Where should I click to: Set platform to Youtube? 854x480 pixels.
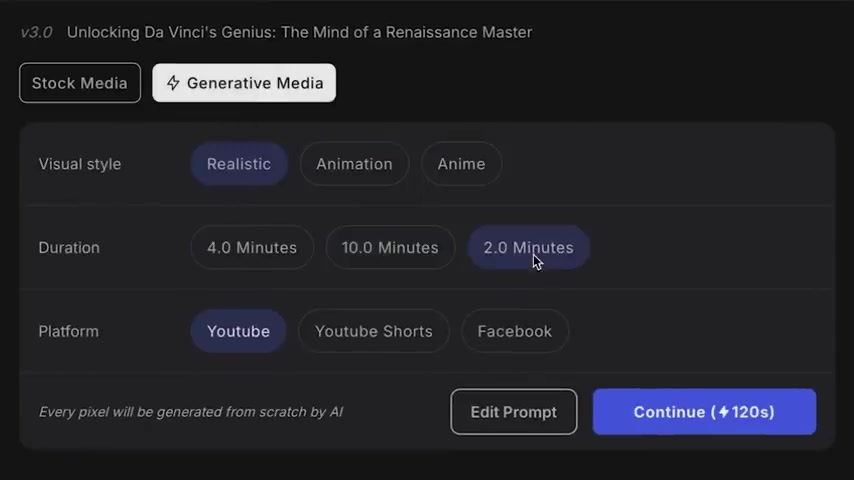[239, 331]
